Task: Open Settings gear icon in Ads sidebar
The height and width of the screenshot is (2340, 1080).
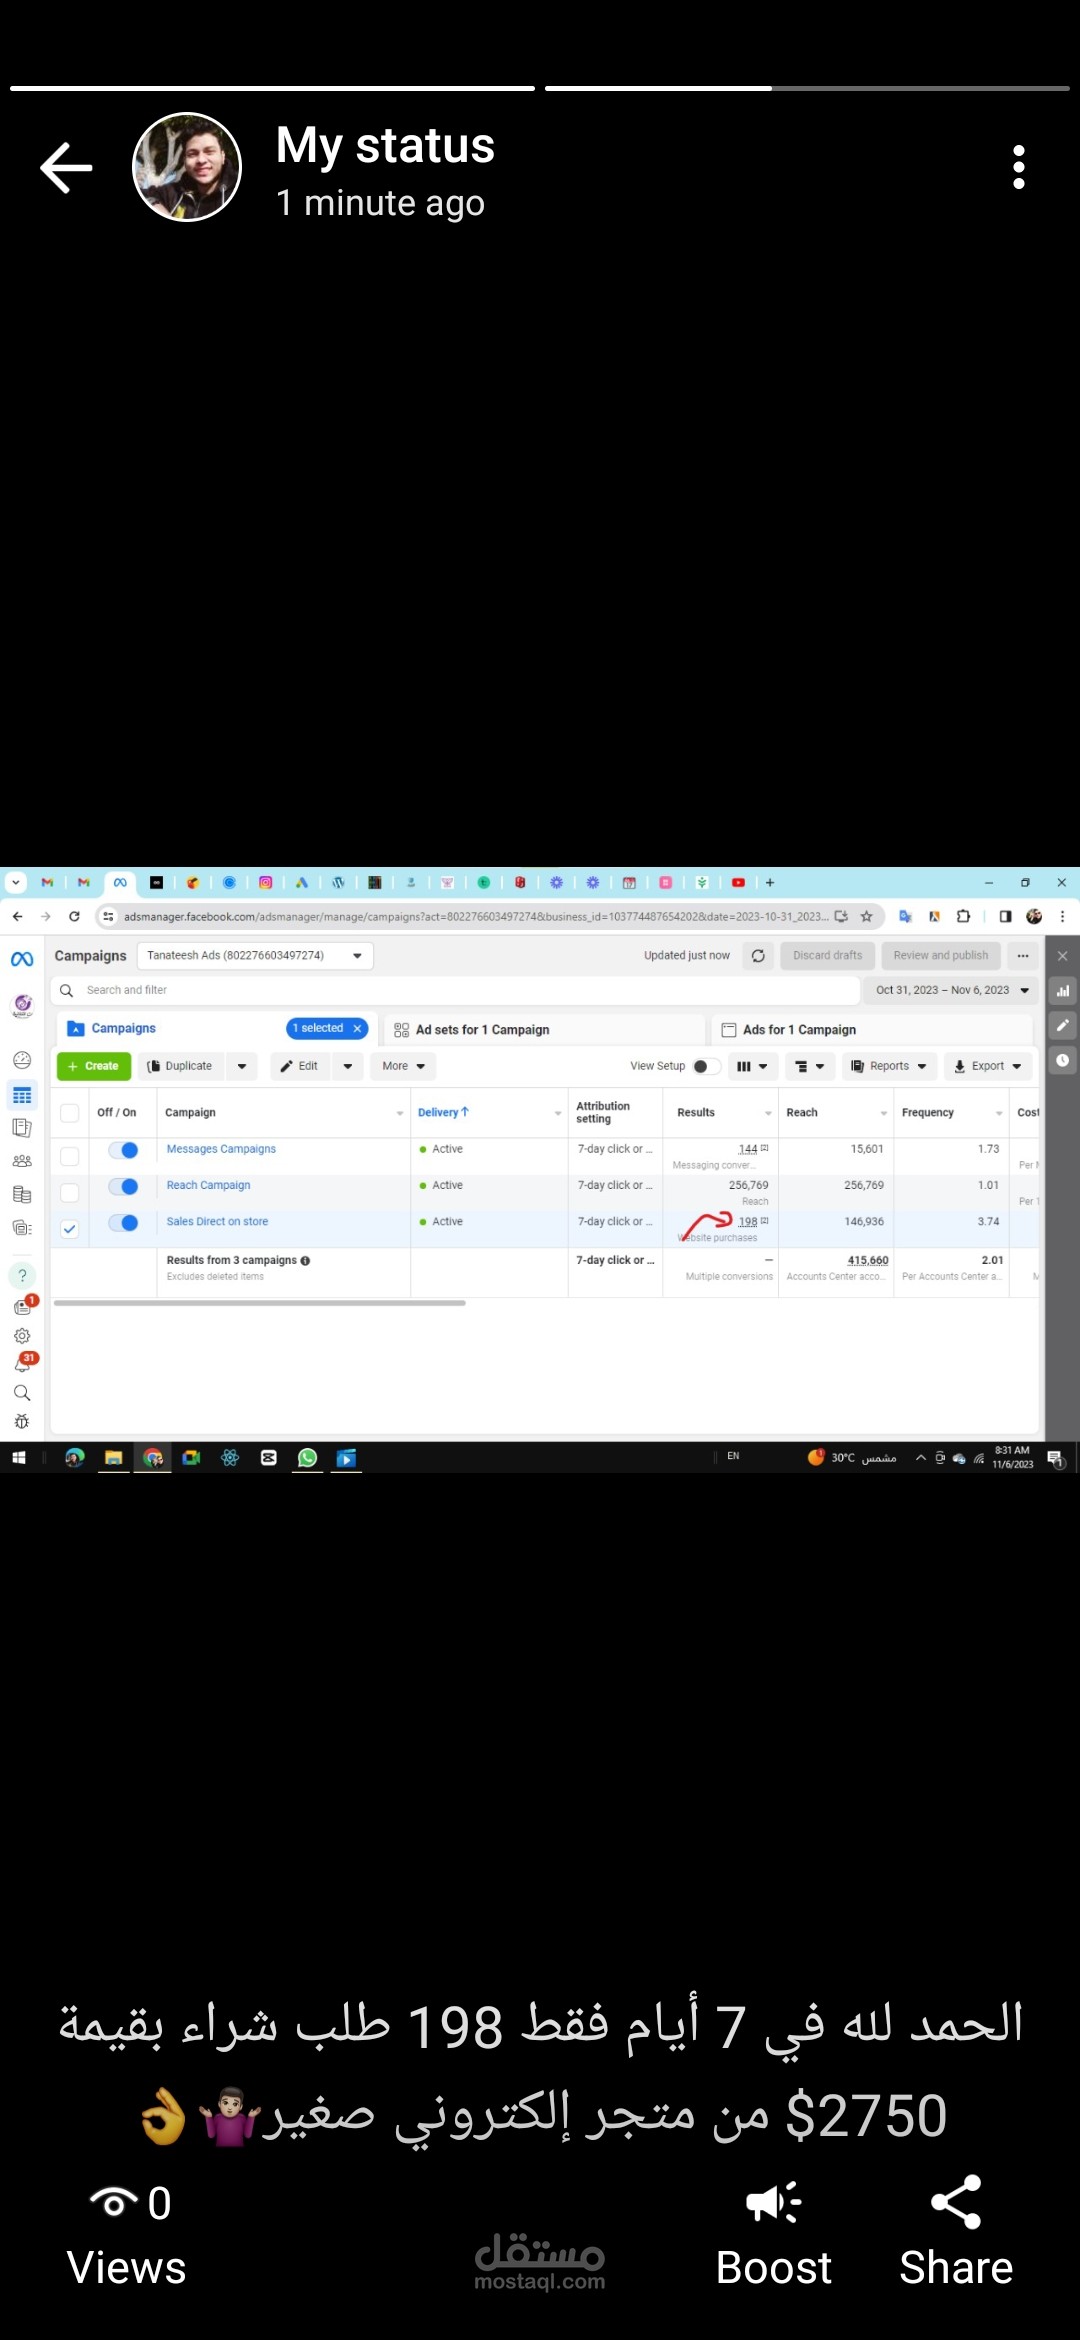Action: [22, 1336]
